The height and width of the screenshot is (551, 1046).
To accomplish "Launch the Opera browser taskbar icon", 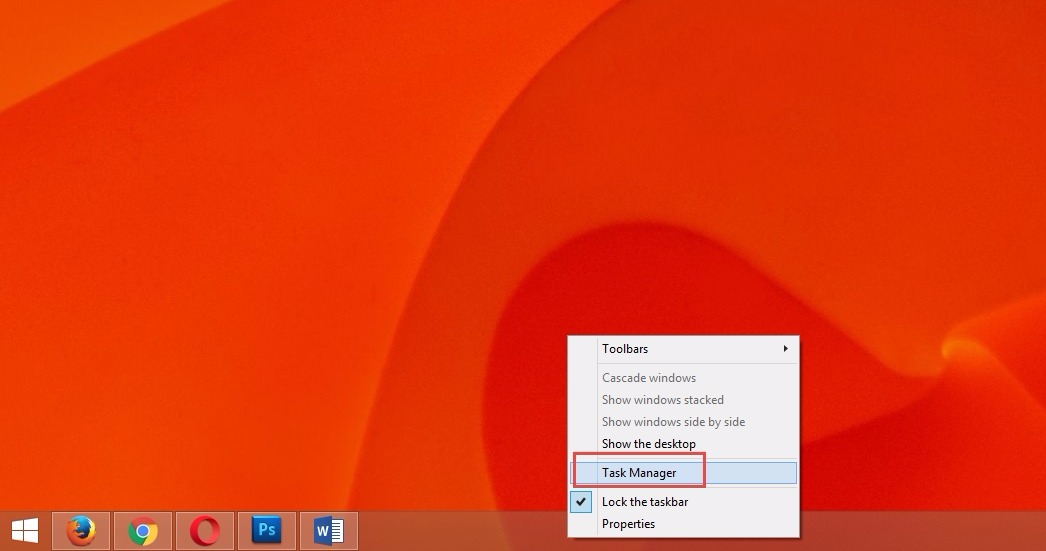I will (205, 530).
